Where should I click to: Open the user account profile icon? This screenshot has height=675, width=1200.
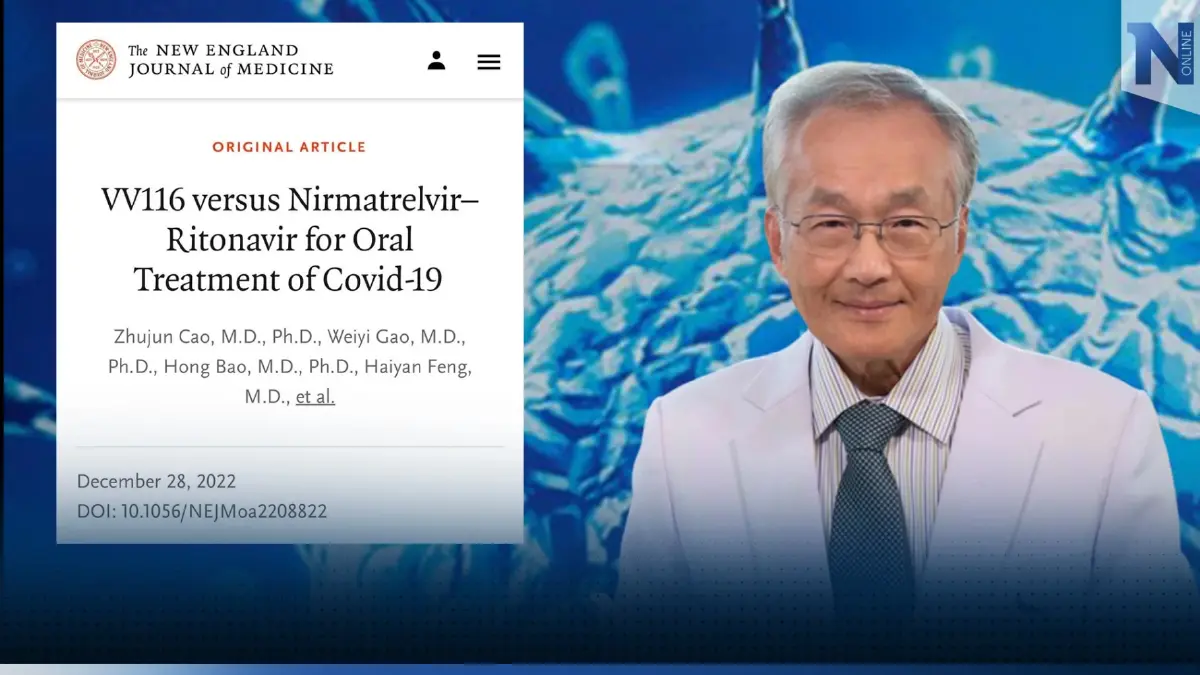click(436, 61)
